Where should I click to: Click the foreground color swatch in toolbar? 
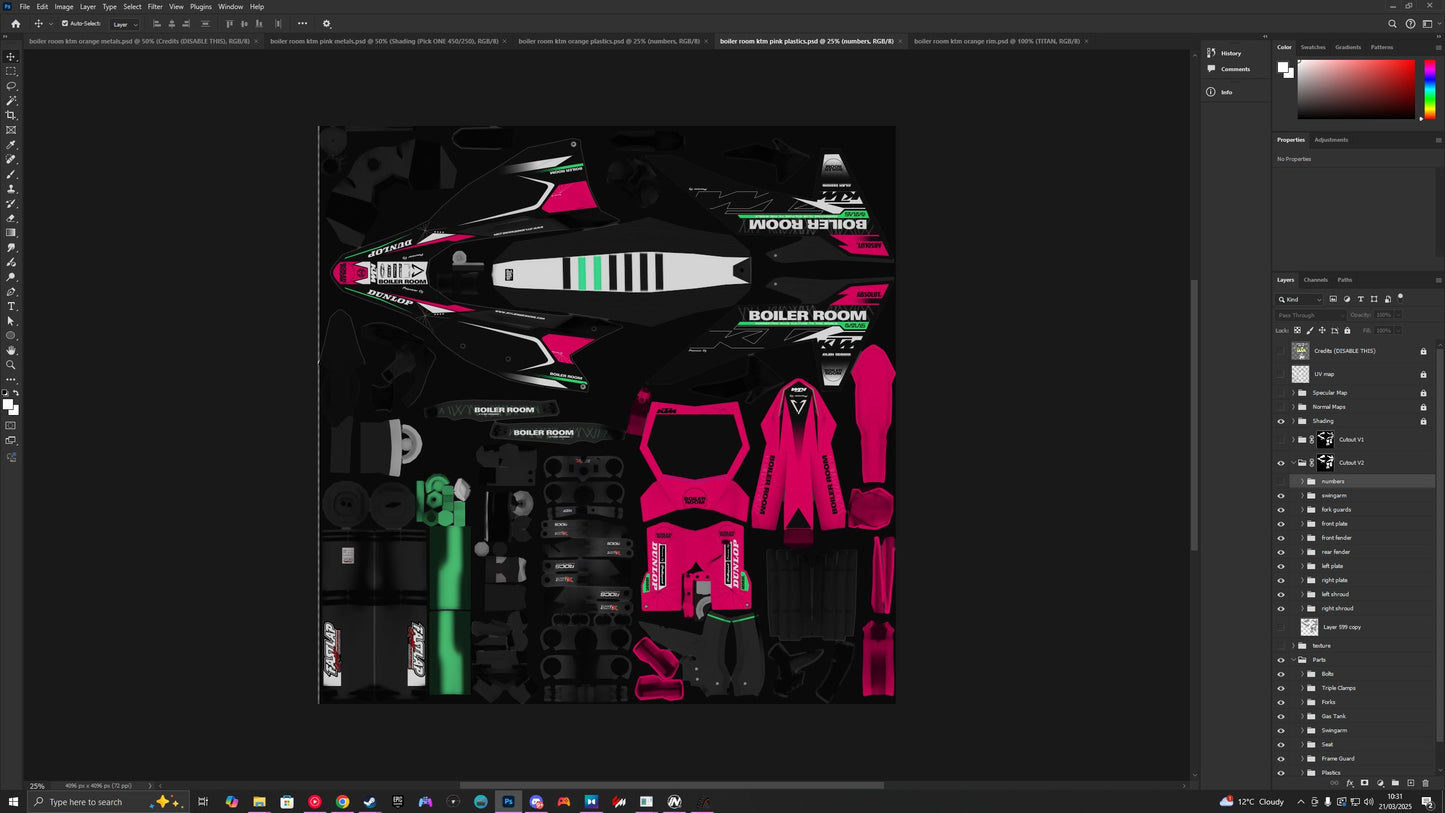pyautogui.click(x=7, y=405)
